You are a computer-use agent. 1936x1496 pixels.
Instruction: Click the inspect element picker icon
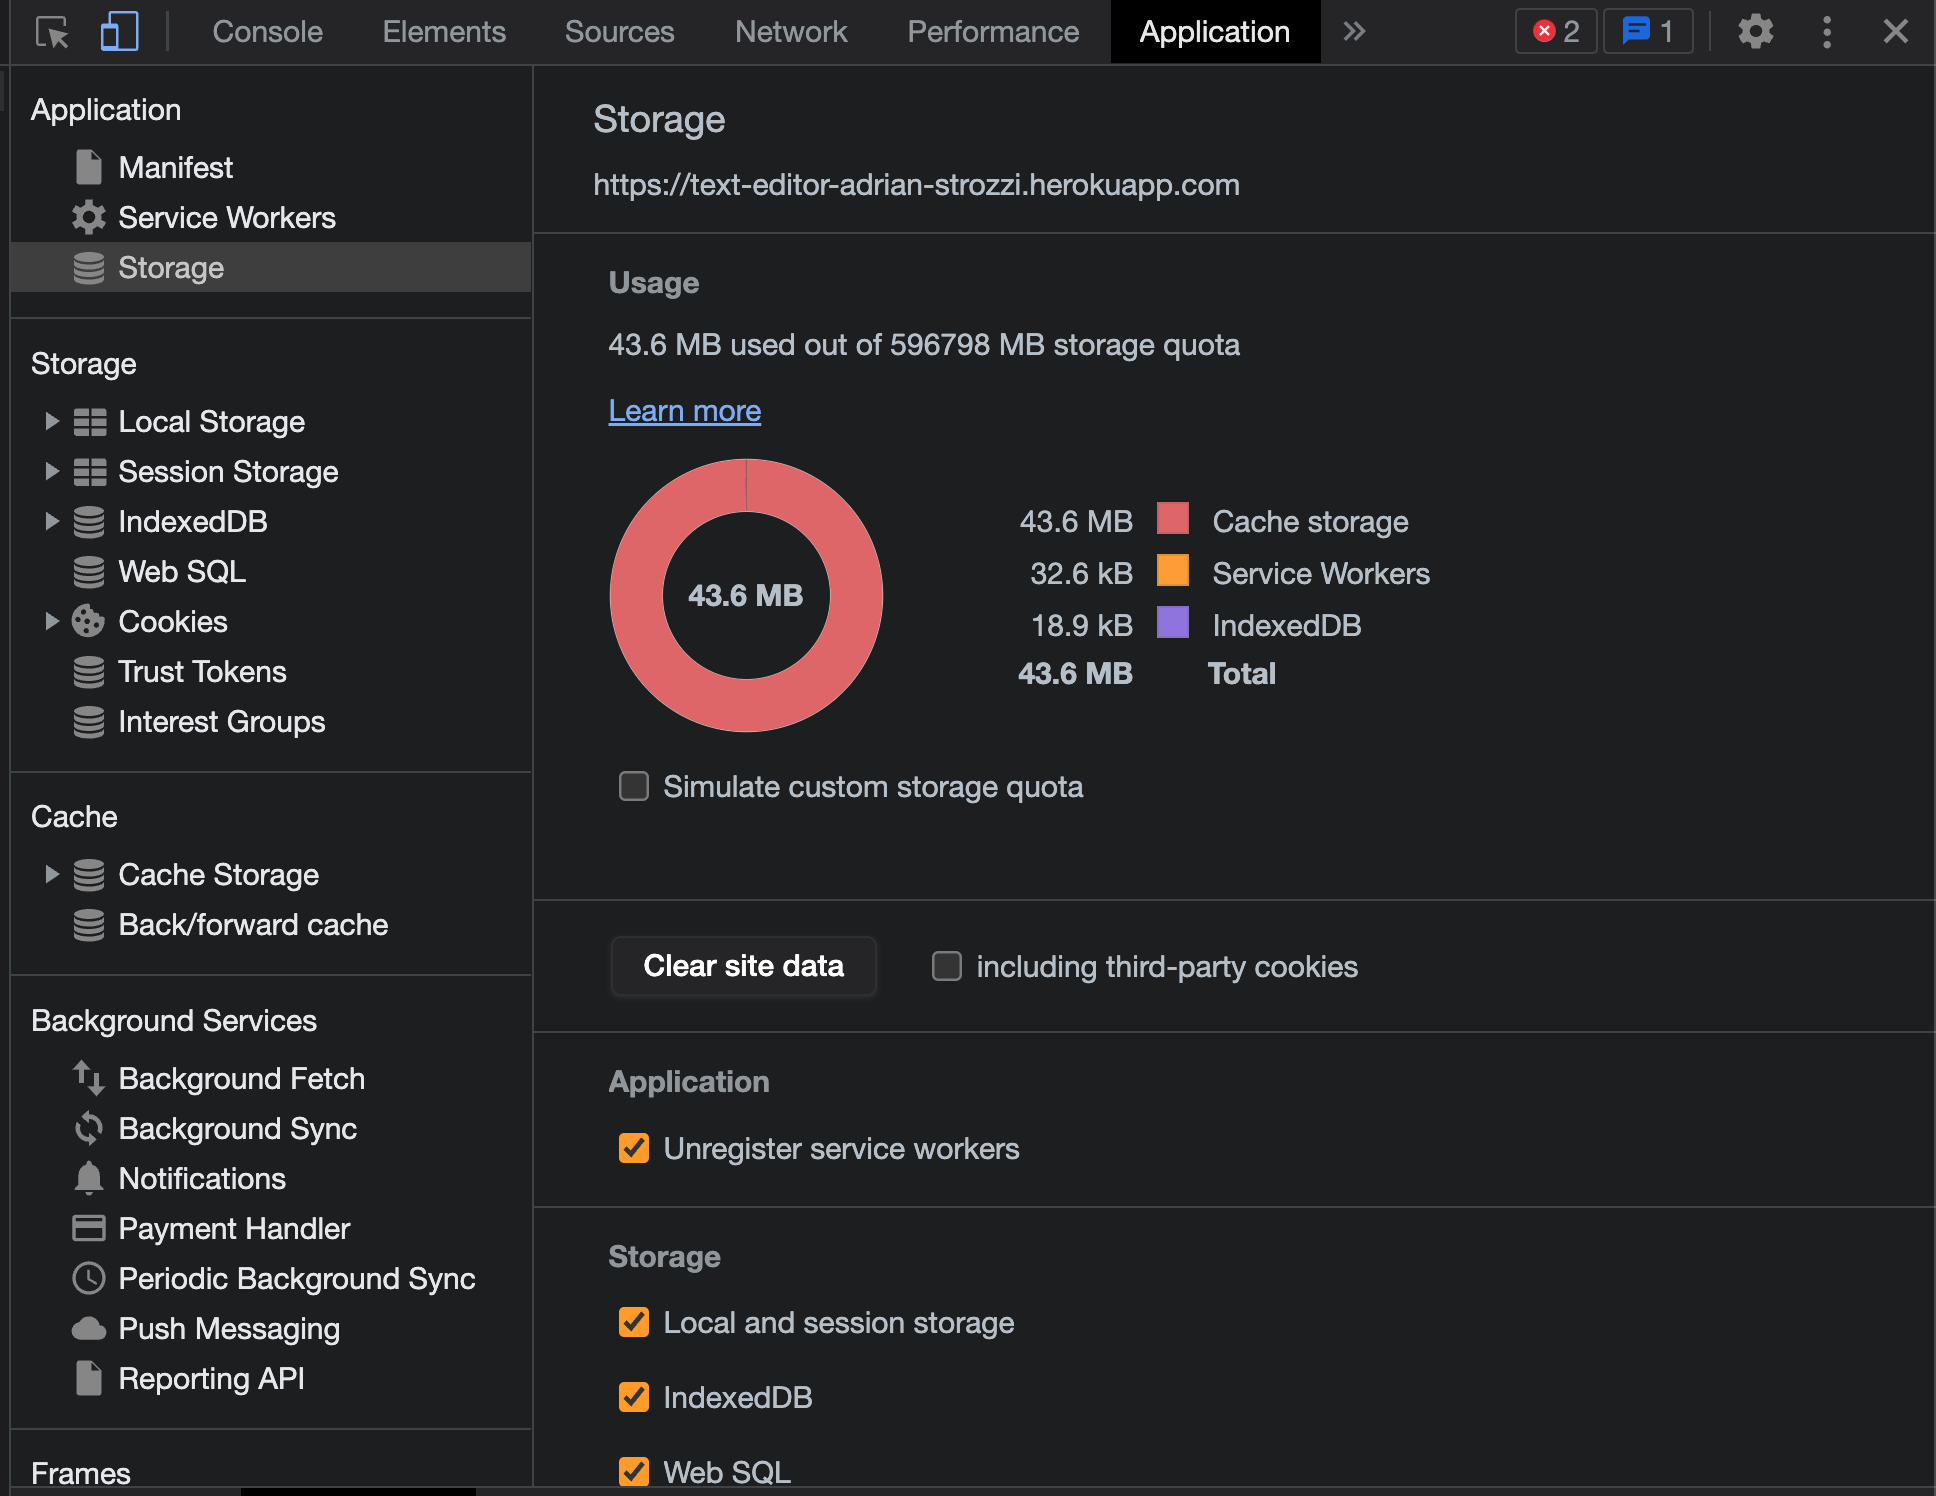51,32
